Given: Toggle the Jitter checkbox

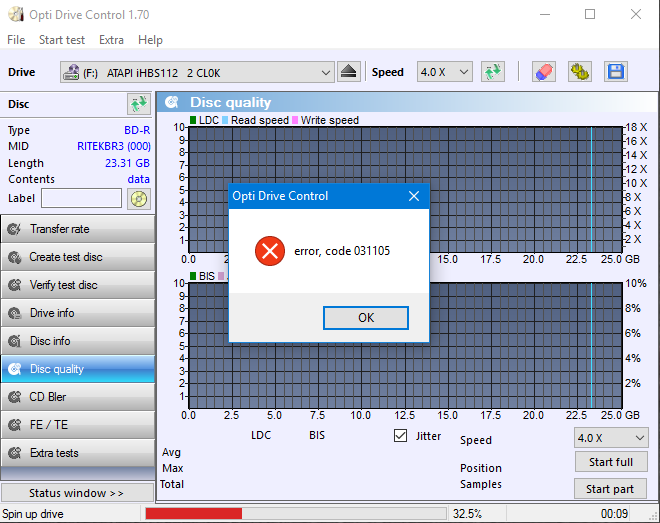Looking at the screenshot, I should coord(400,435).
